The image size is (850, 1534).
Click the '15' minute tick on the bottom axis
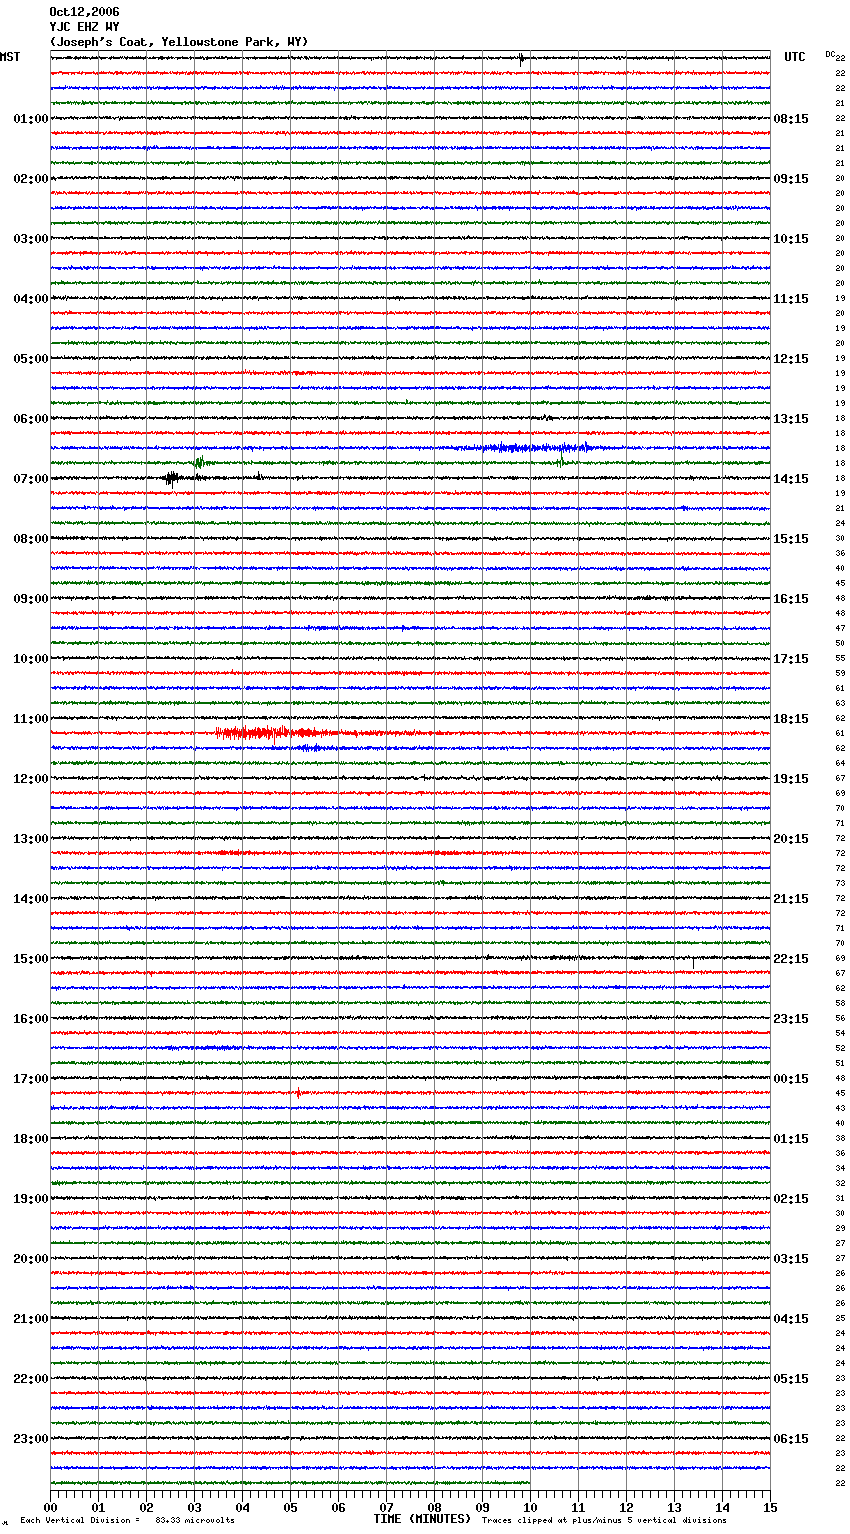coord(770,1507)
